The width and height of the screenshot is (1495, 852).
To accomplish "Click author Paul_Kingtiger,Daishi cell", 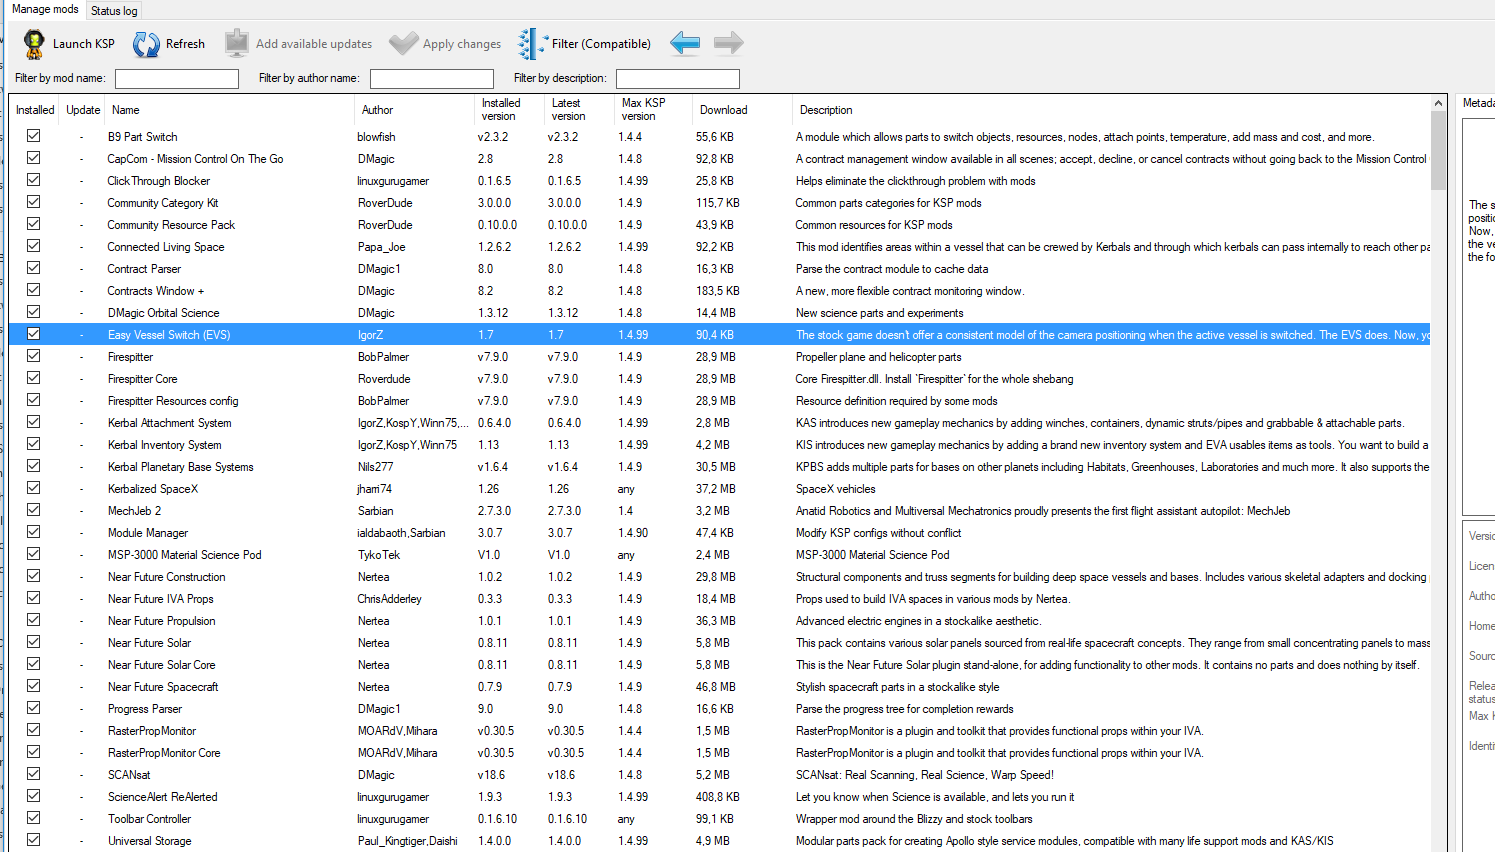I will point(407,841).
